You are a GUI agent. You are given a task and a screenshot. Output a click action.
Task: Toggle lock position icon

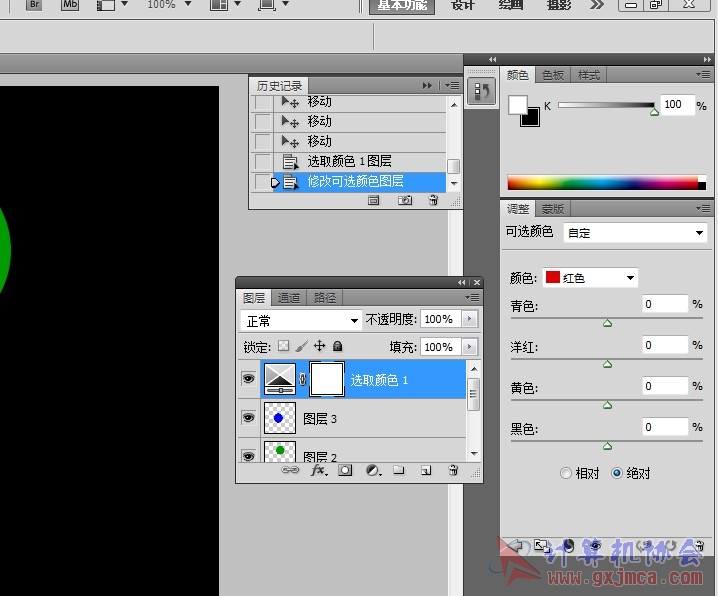click(320, 346)
